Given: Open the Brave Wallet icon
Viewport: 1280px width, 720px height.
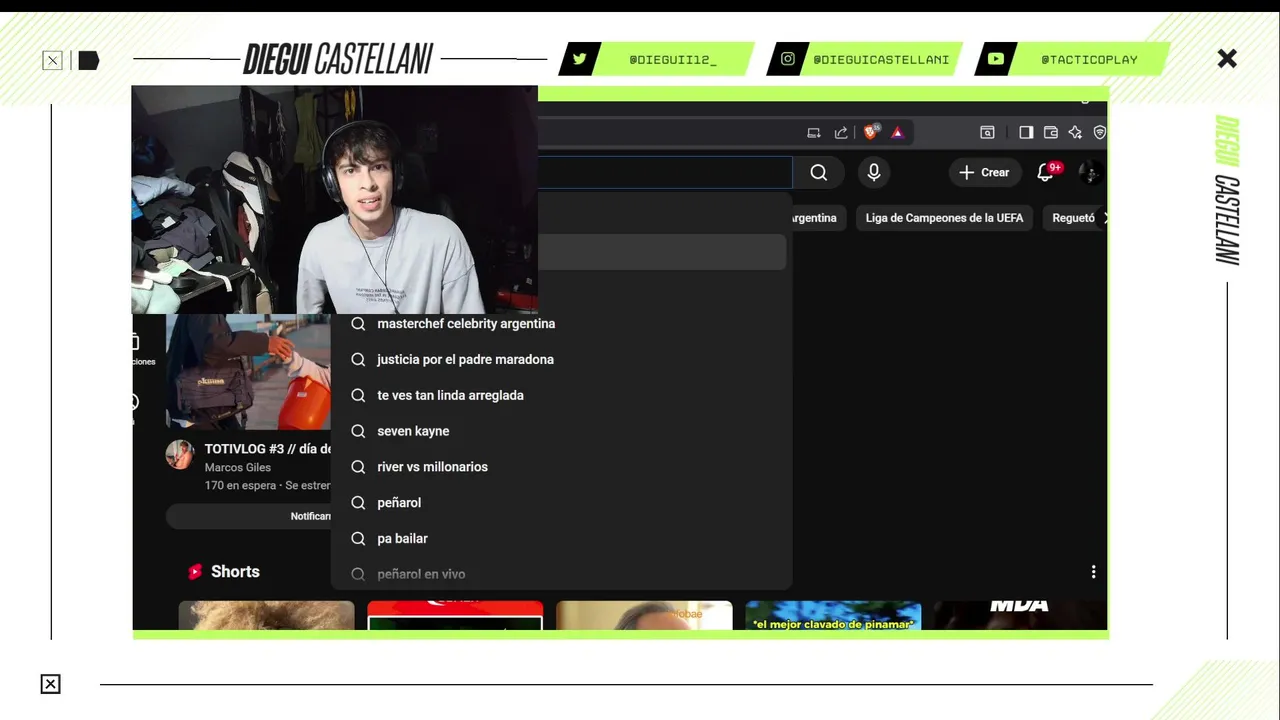Looking at the screenshot, I should [1051, 132].
